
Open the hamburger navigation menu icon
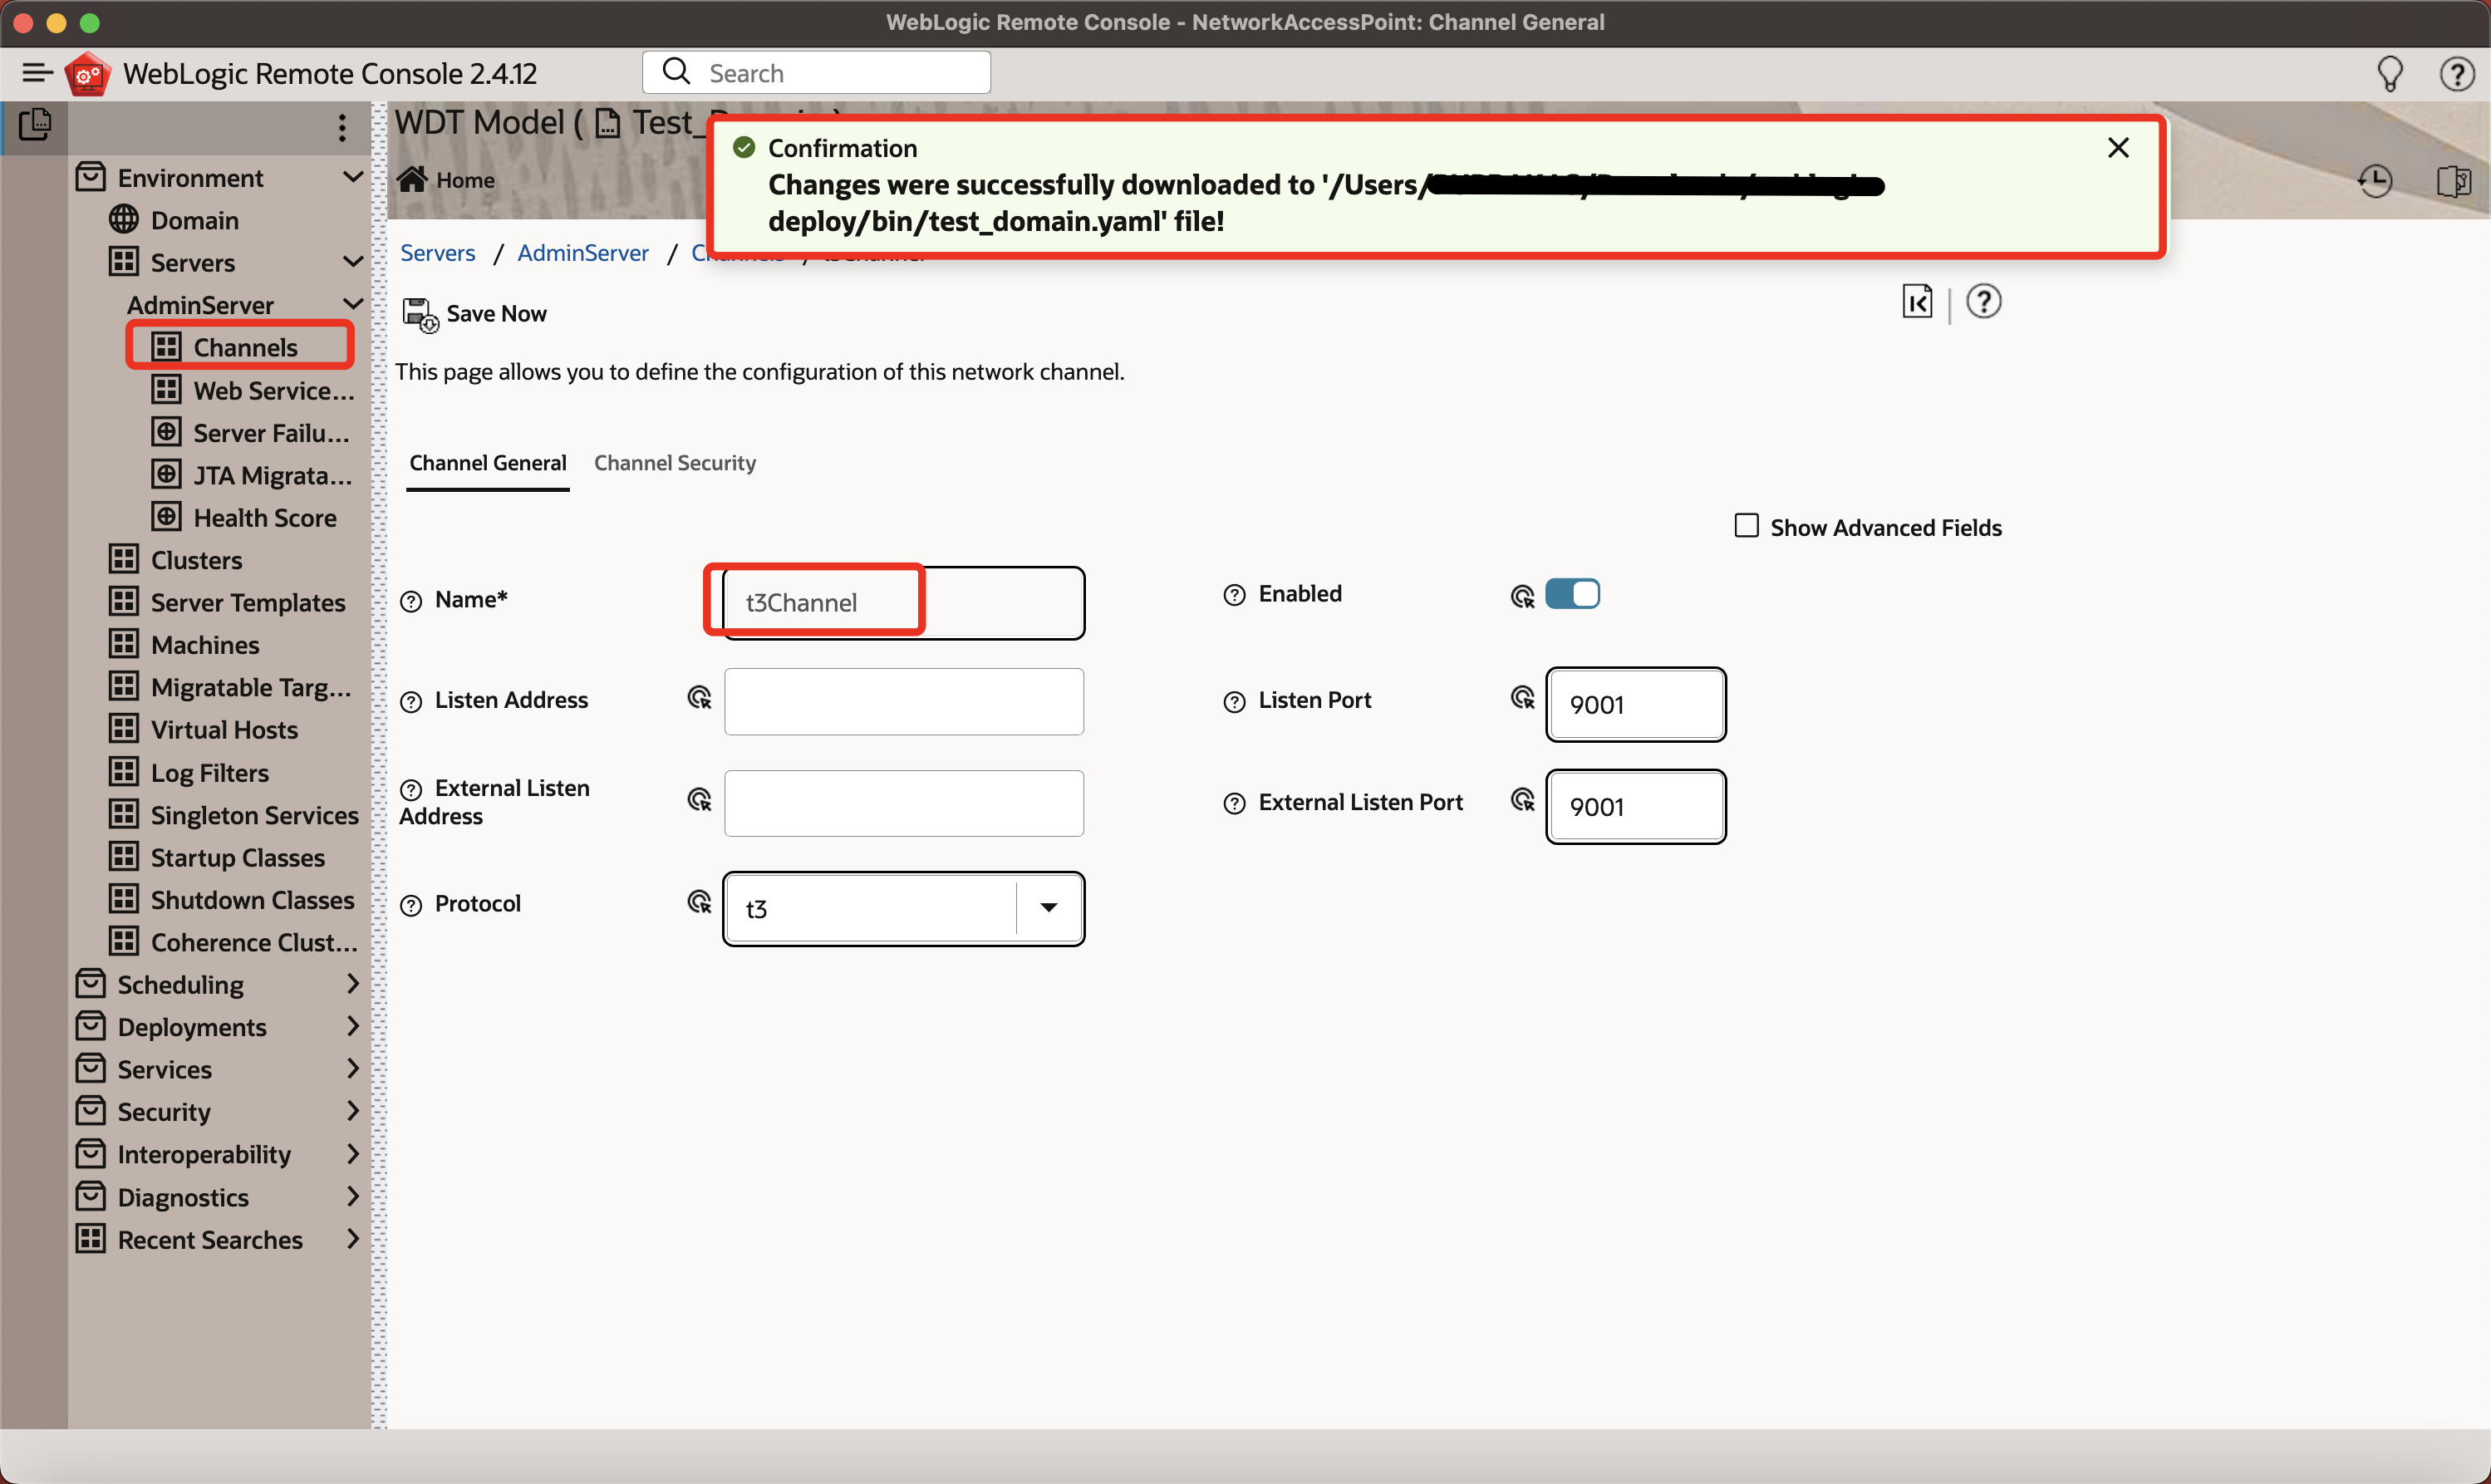[37, 73]
